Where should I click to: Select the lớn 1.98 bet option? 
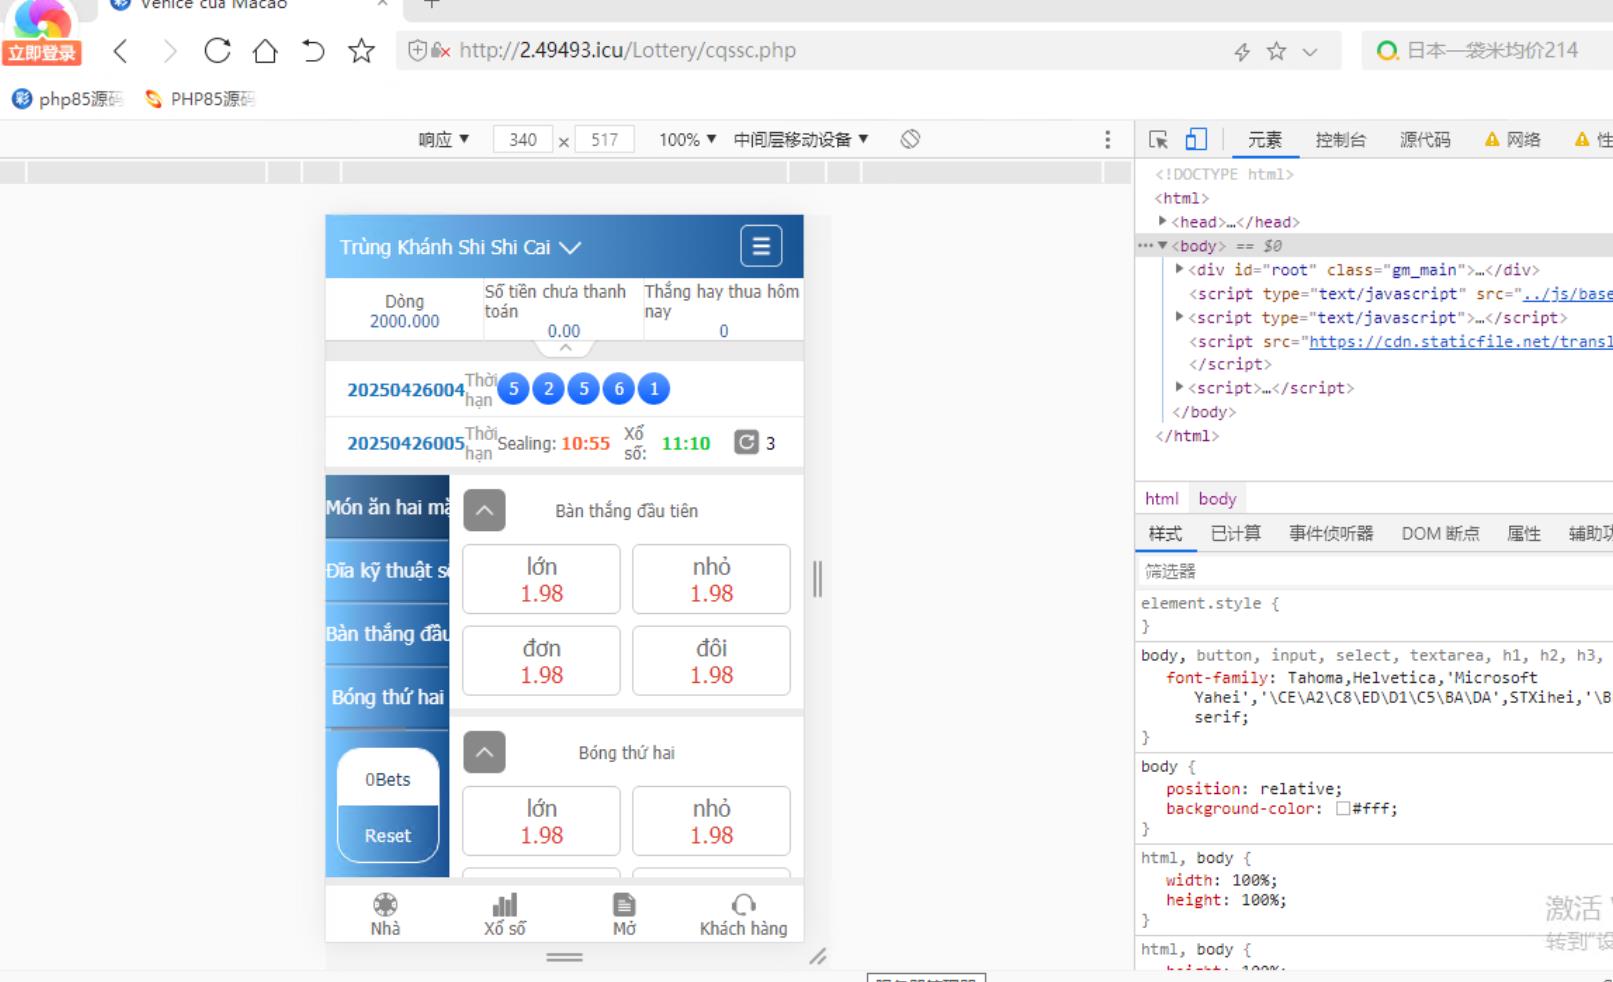541,580
